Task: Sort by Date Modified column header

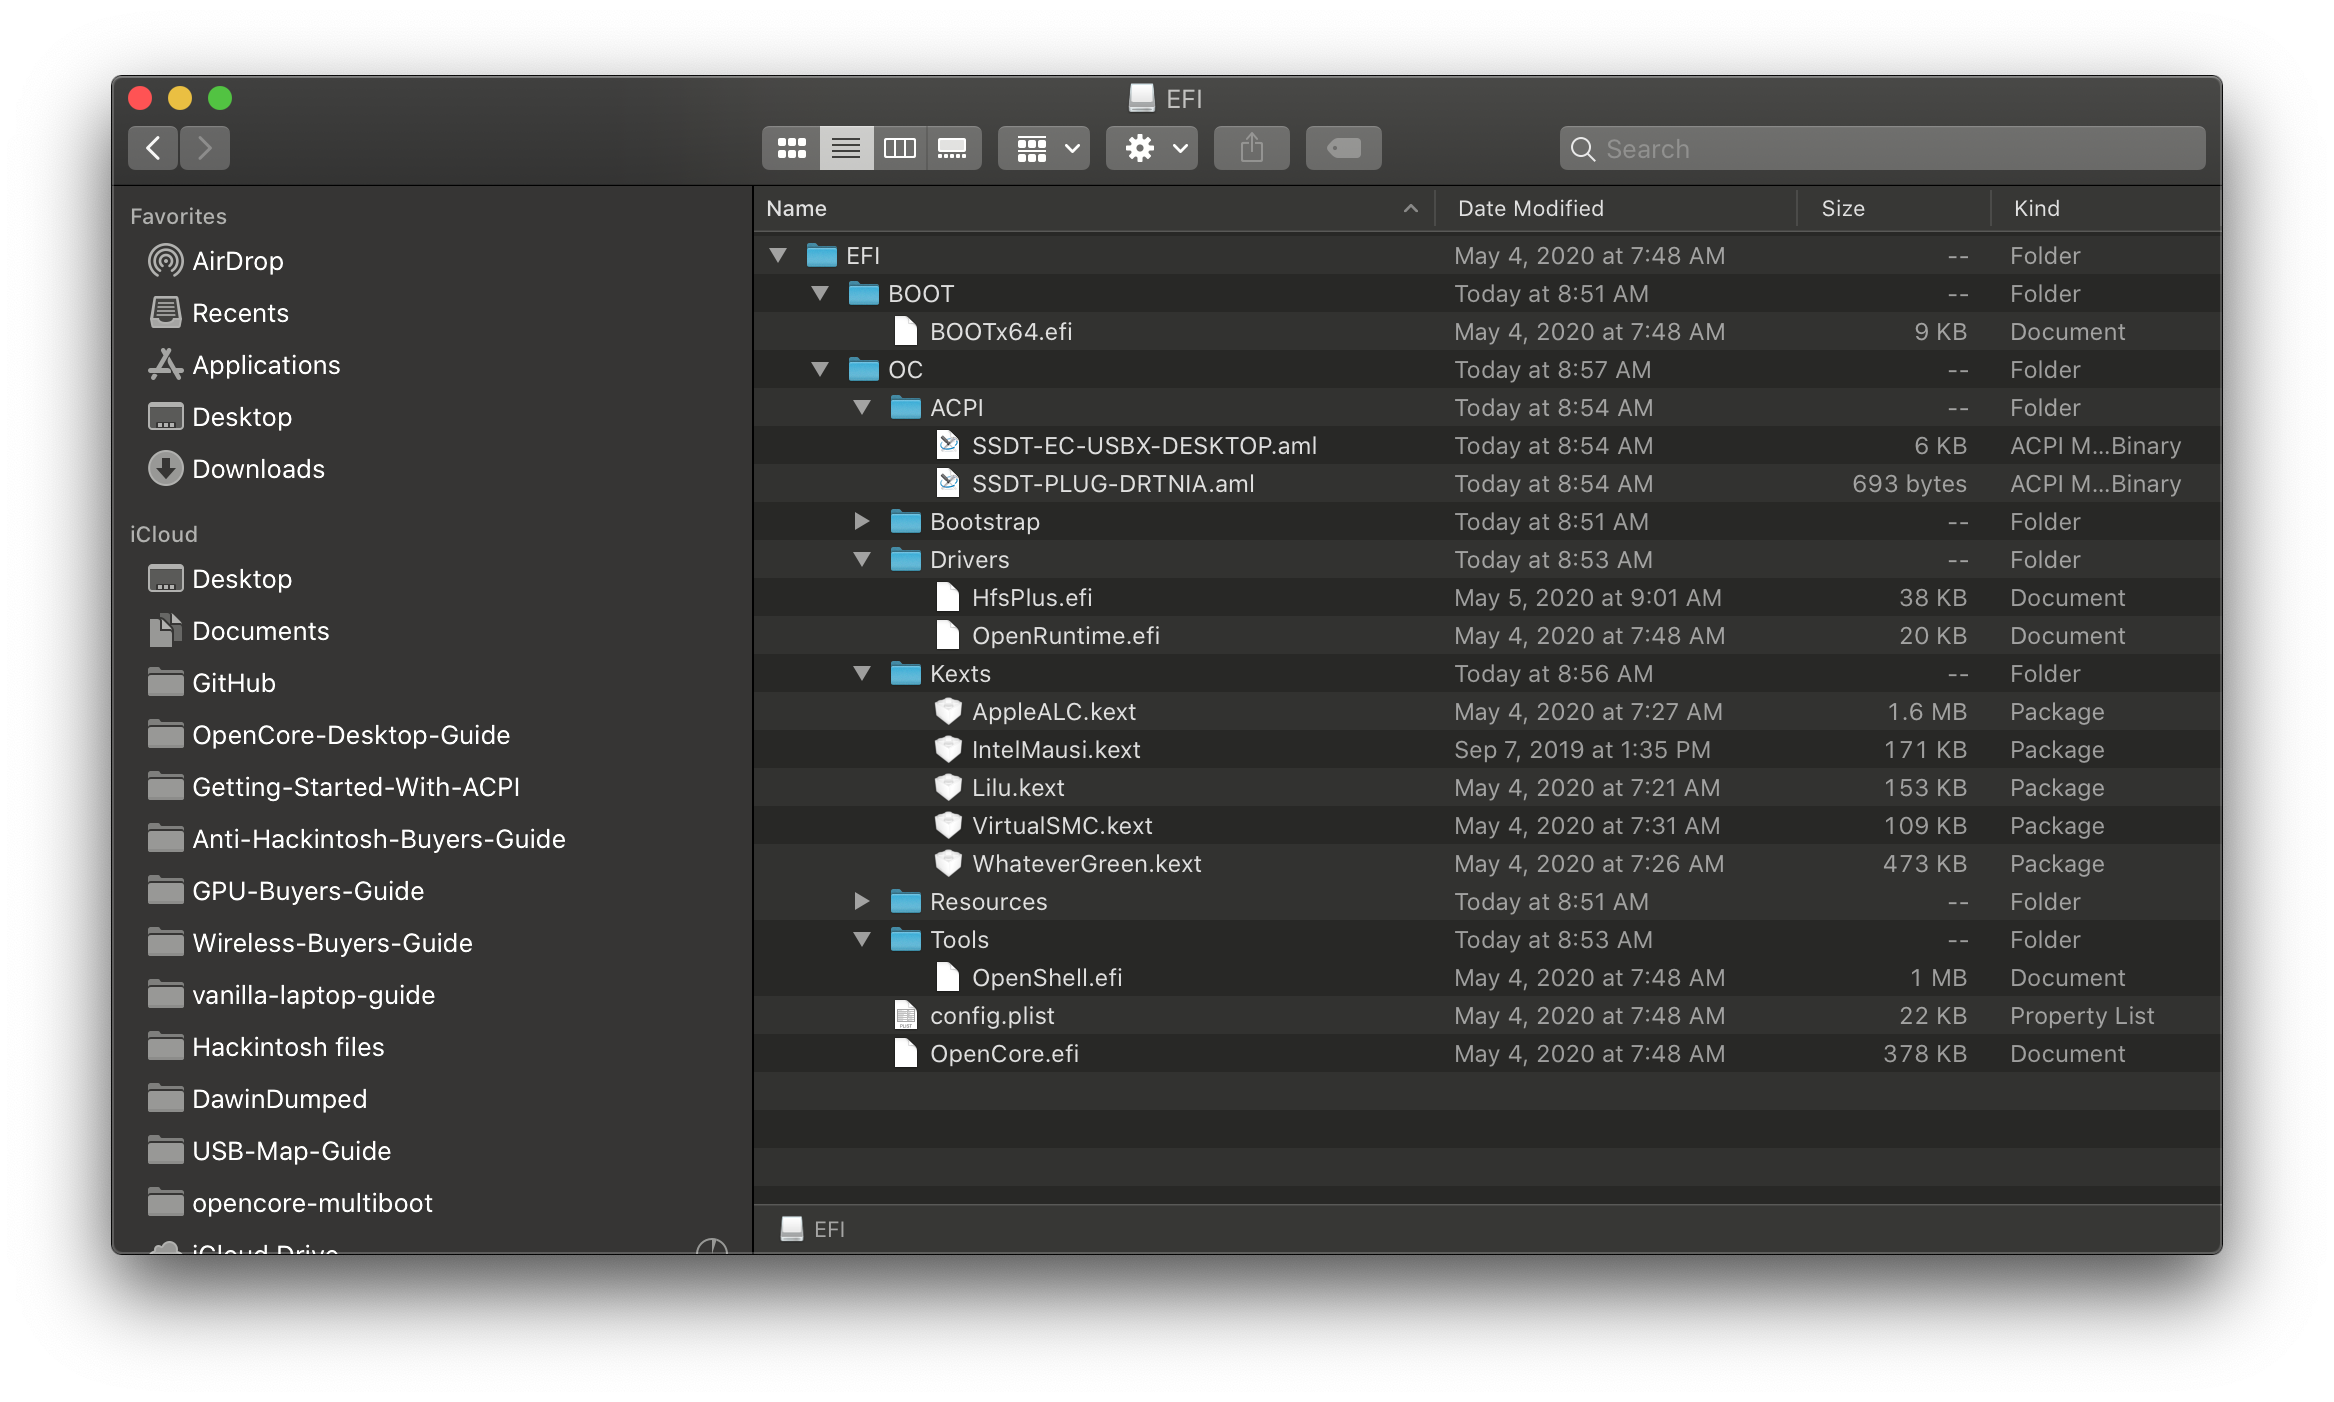Action: pos(1530,208)
